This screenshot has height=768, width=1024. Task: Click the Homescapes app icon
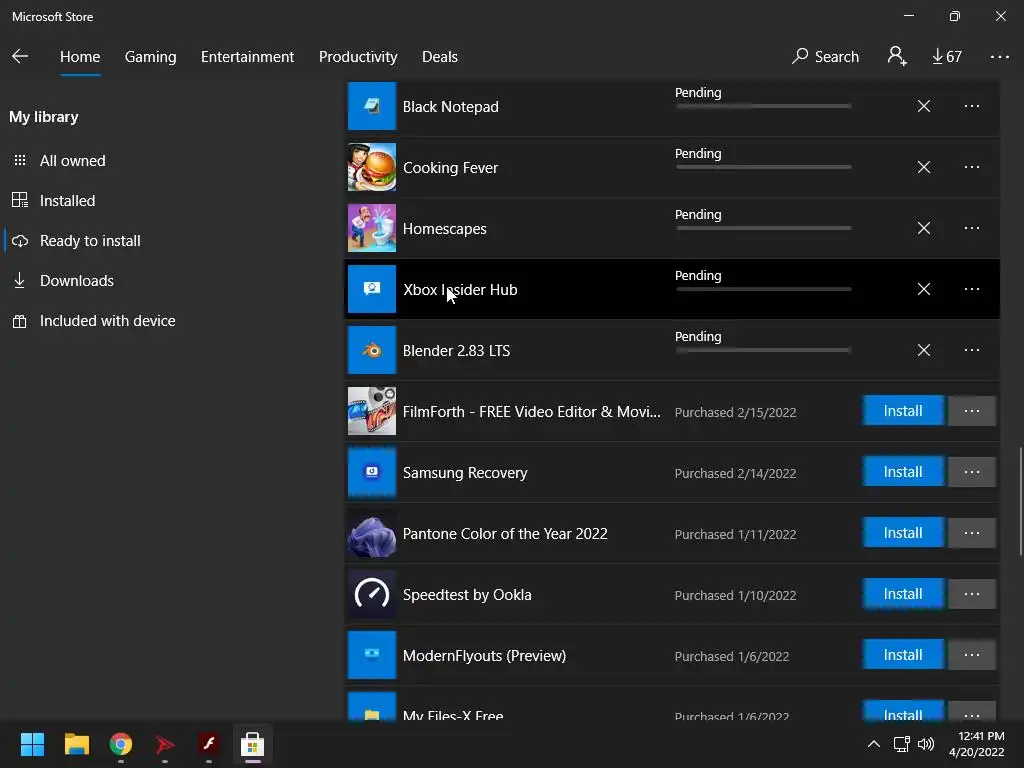372,228
